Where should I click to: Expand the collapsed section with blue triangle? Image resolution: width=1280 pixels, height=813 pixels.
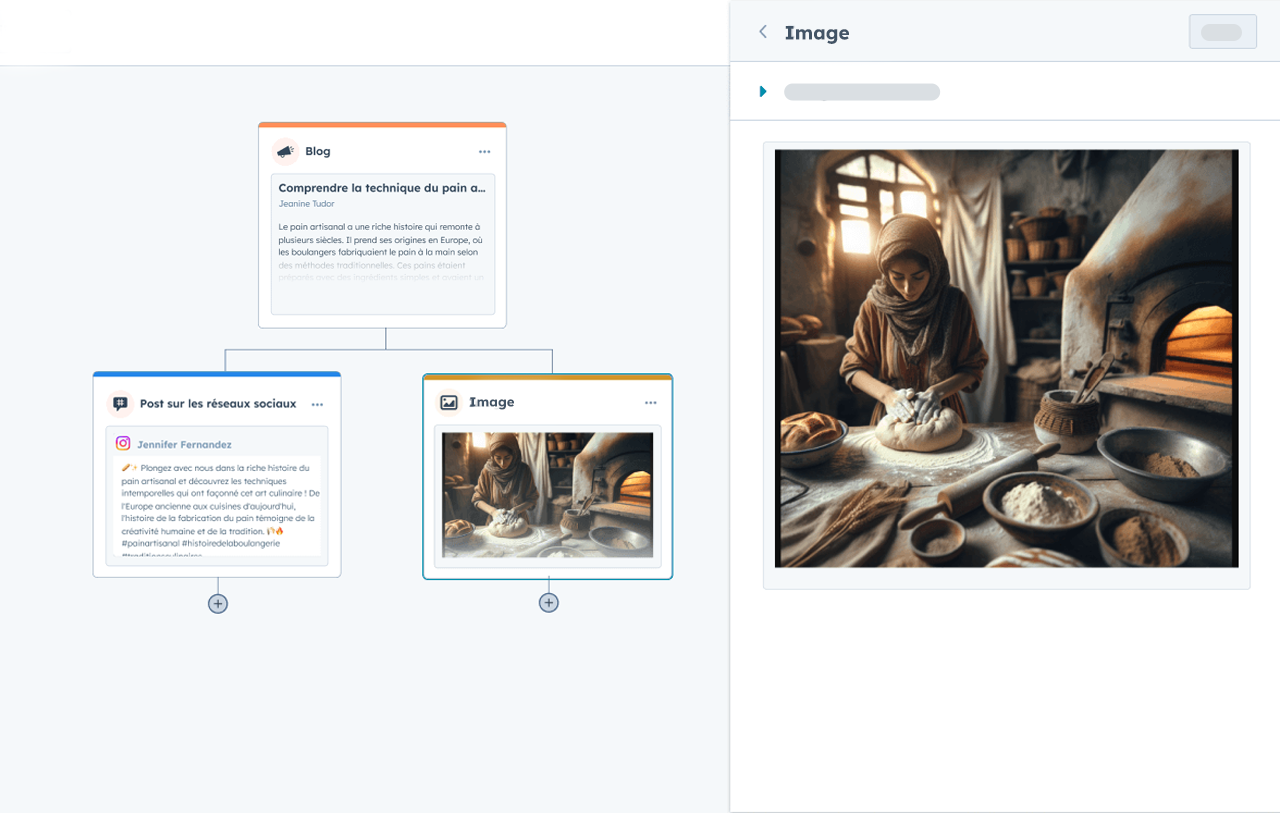click(x=763, y=92)
